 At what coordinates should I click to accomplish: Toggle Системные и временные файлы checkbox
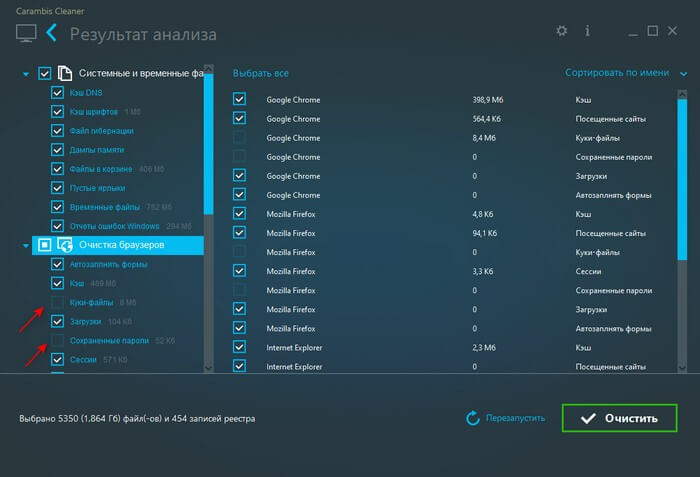click(45, 73)
